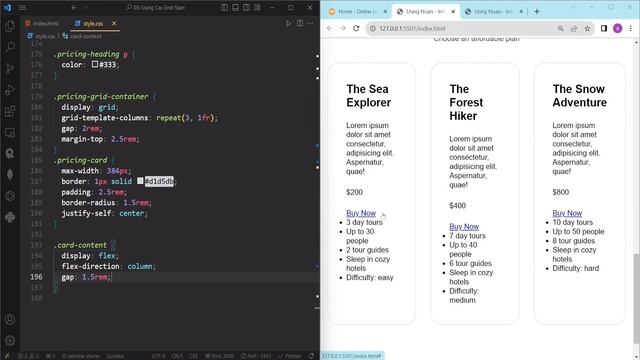Screen dimensions: 640x360
Task: Open the errors and warnings status bar item
Action: coord(28,356)
